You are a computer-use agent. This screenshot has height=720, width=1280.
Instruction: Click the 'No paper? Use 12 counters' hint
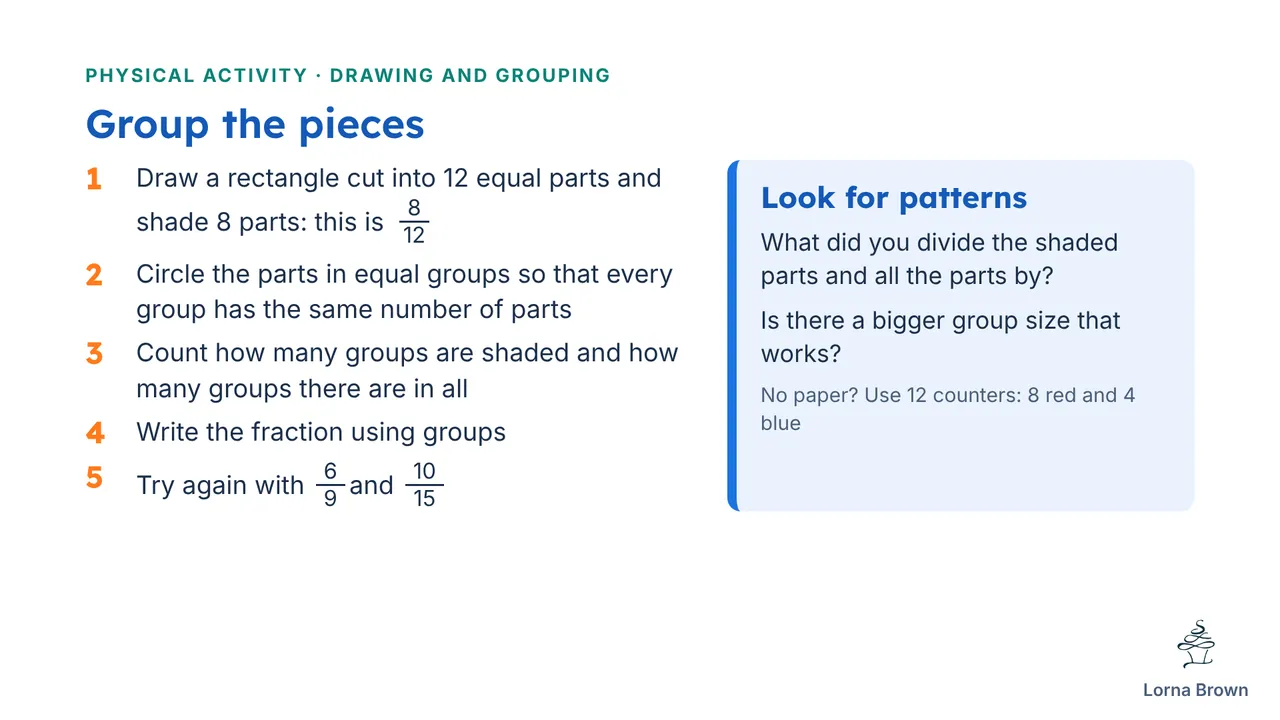pyautogui.click(x=948, y=409)
